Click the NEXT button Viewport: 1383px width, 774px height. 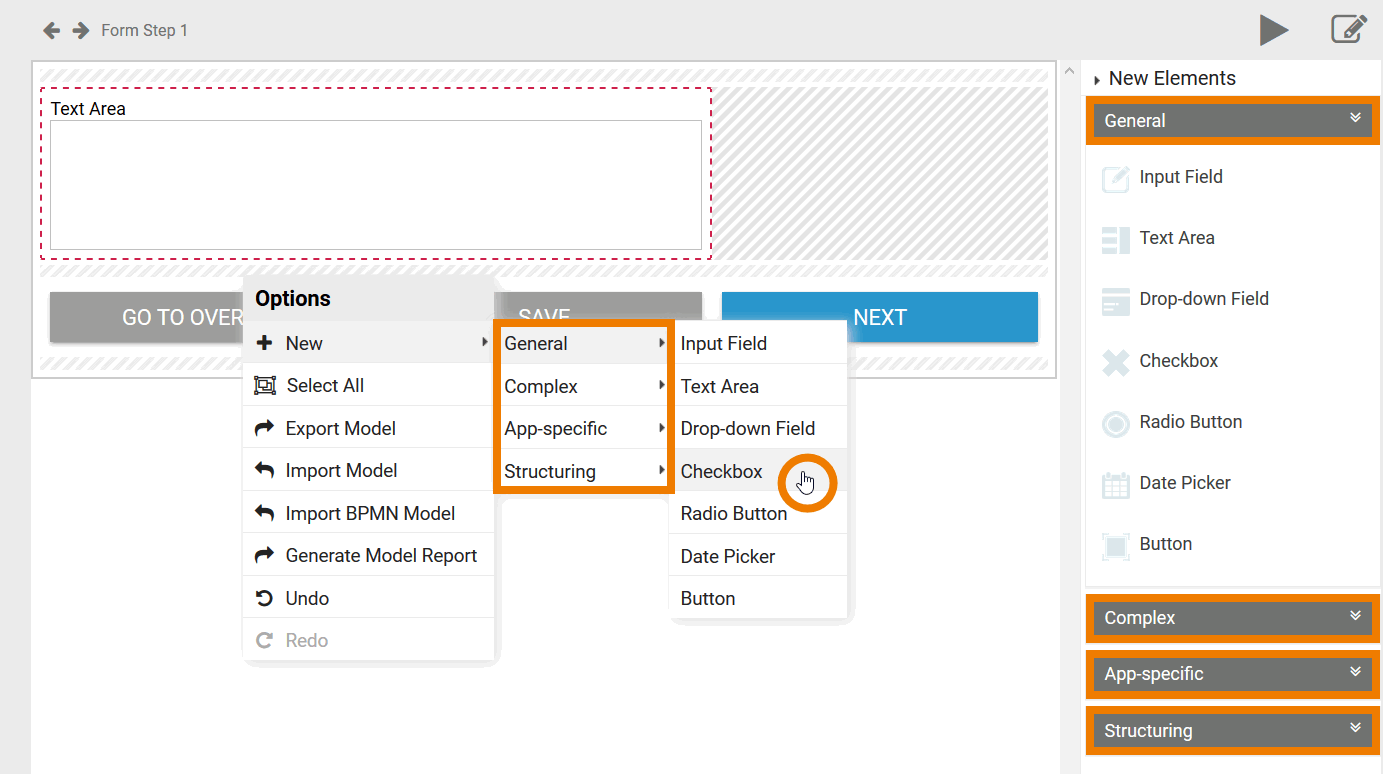(x=879, y=317)
